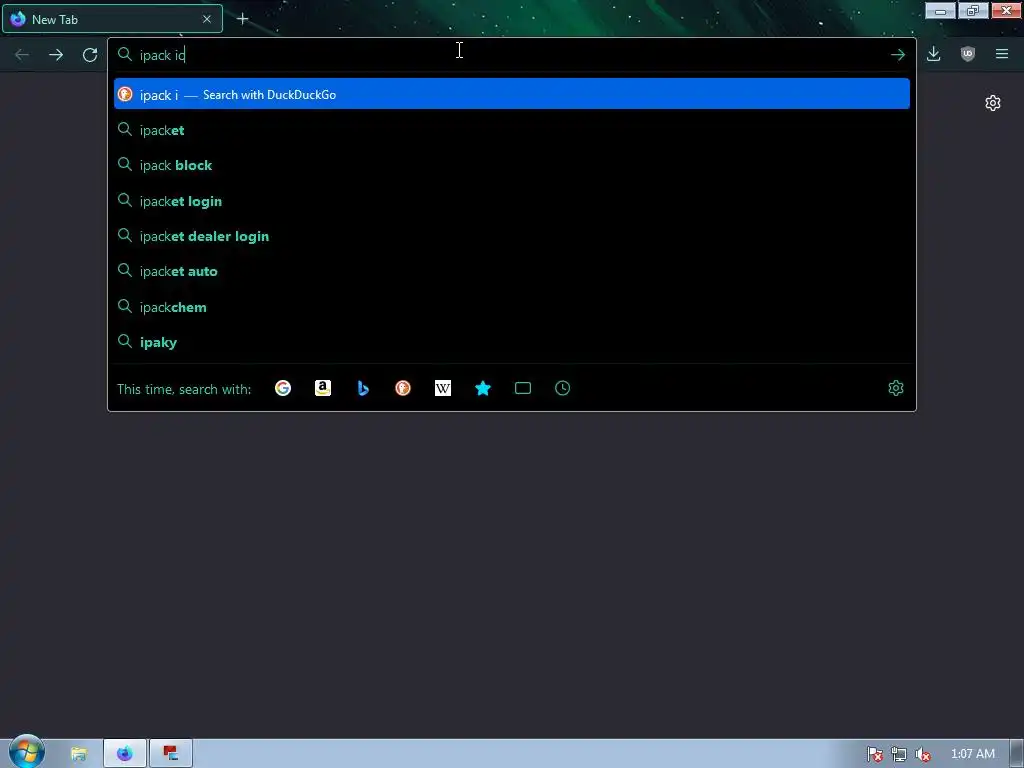Search in bookmarks star icon
The height and width of the screenshot is (768, 1024).
point(483,389)
